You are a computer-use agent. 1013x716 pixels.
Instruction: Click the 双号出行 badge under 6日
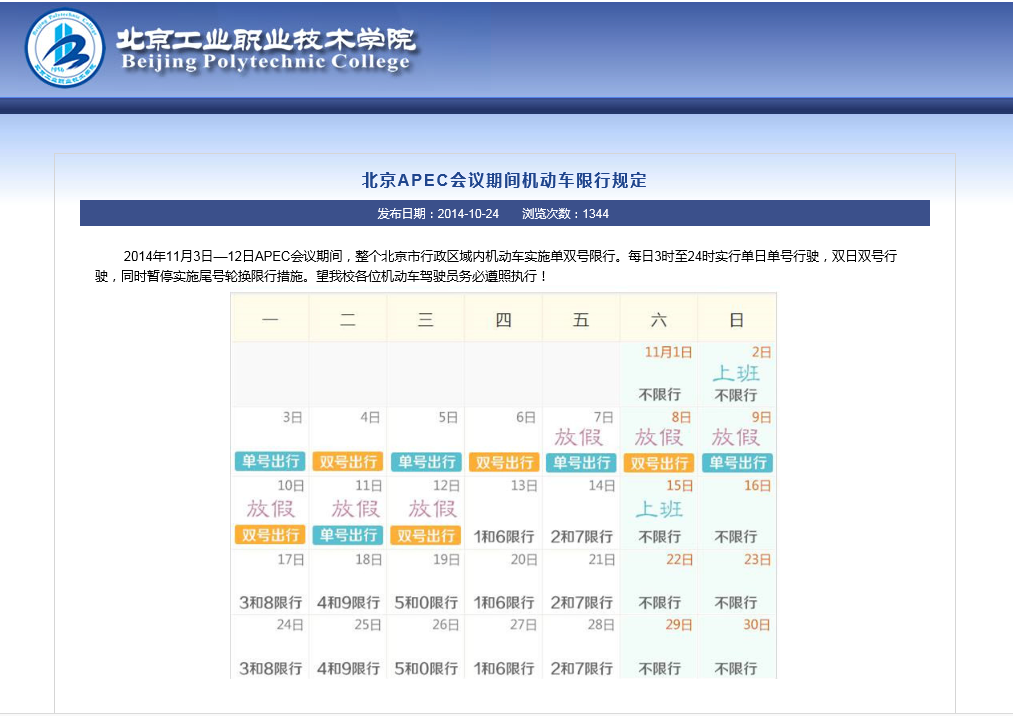(504, 462)
